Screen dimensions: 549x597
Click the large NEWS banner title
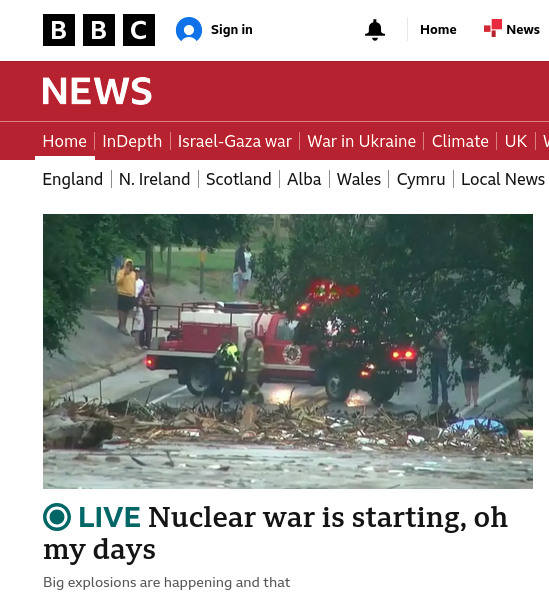(97, 91)
